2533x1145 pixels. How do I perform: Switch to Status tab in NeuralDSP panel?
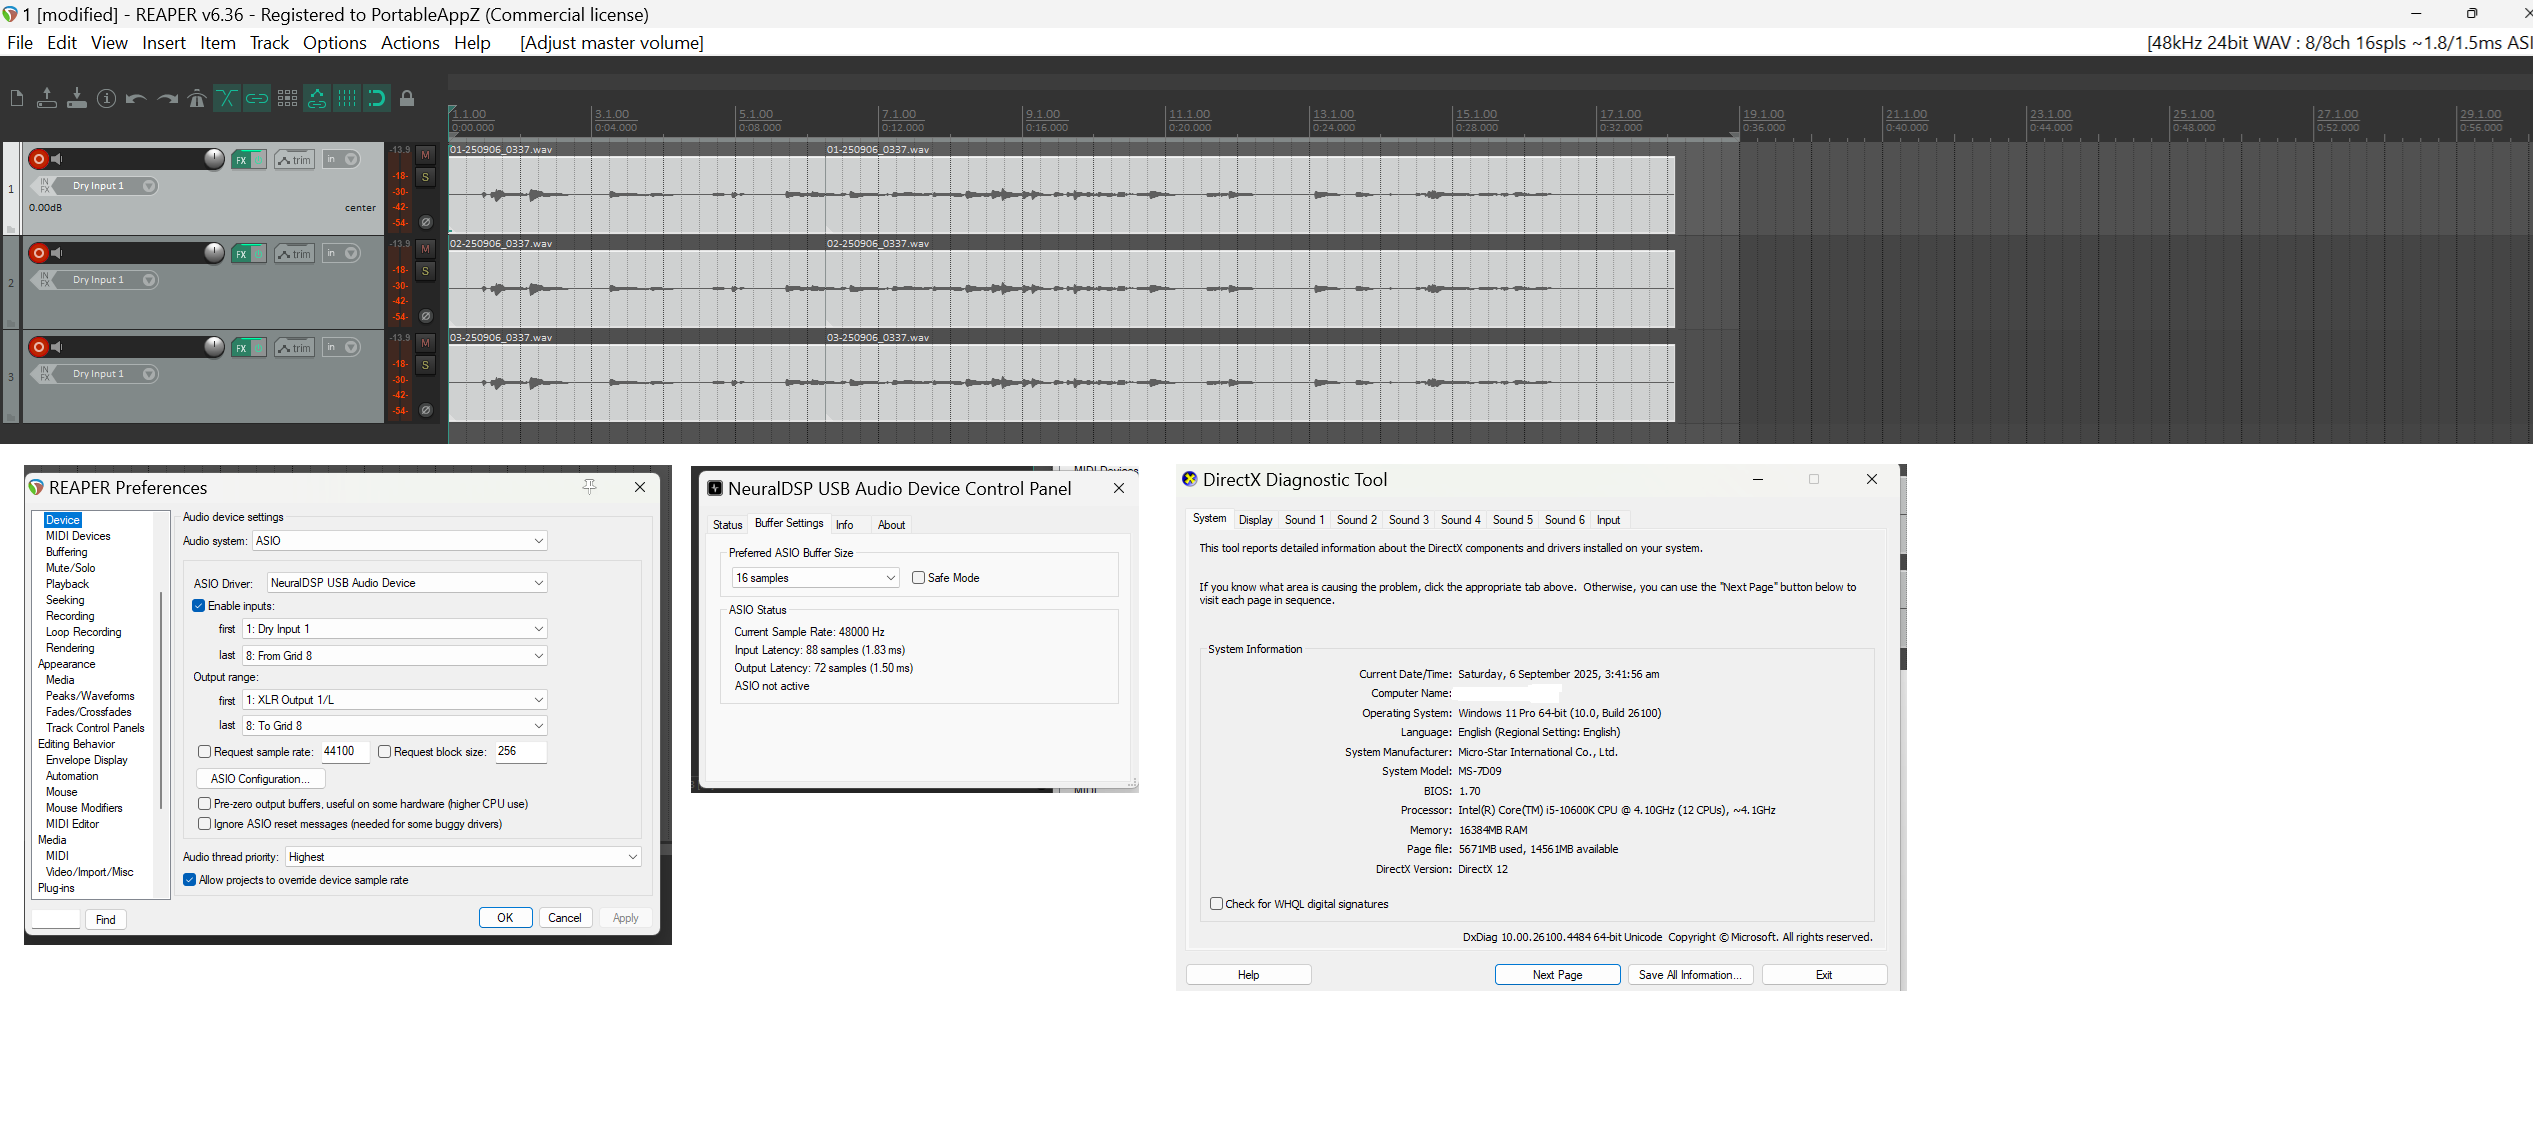(728, 525)
